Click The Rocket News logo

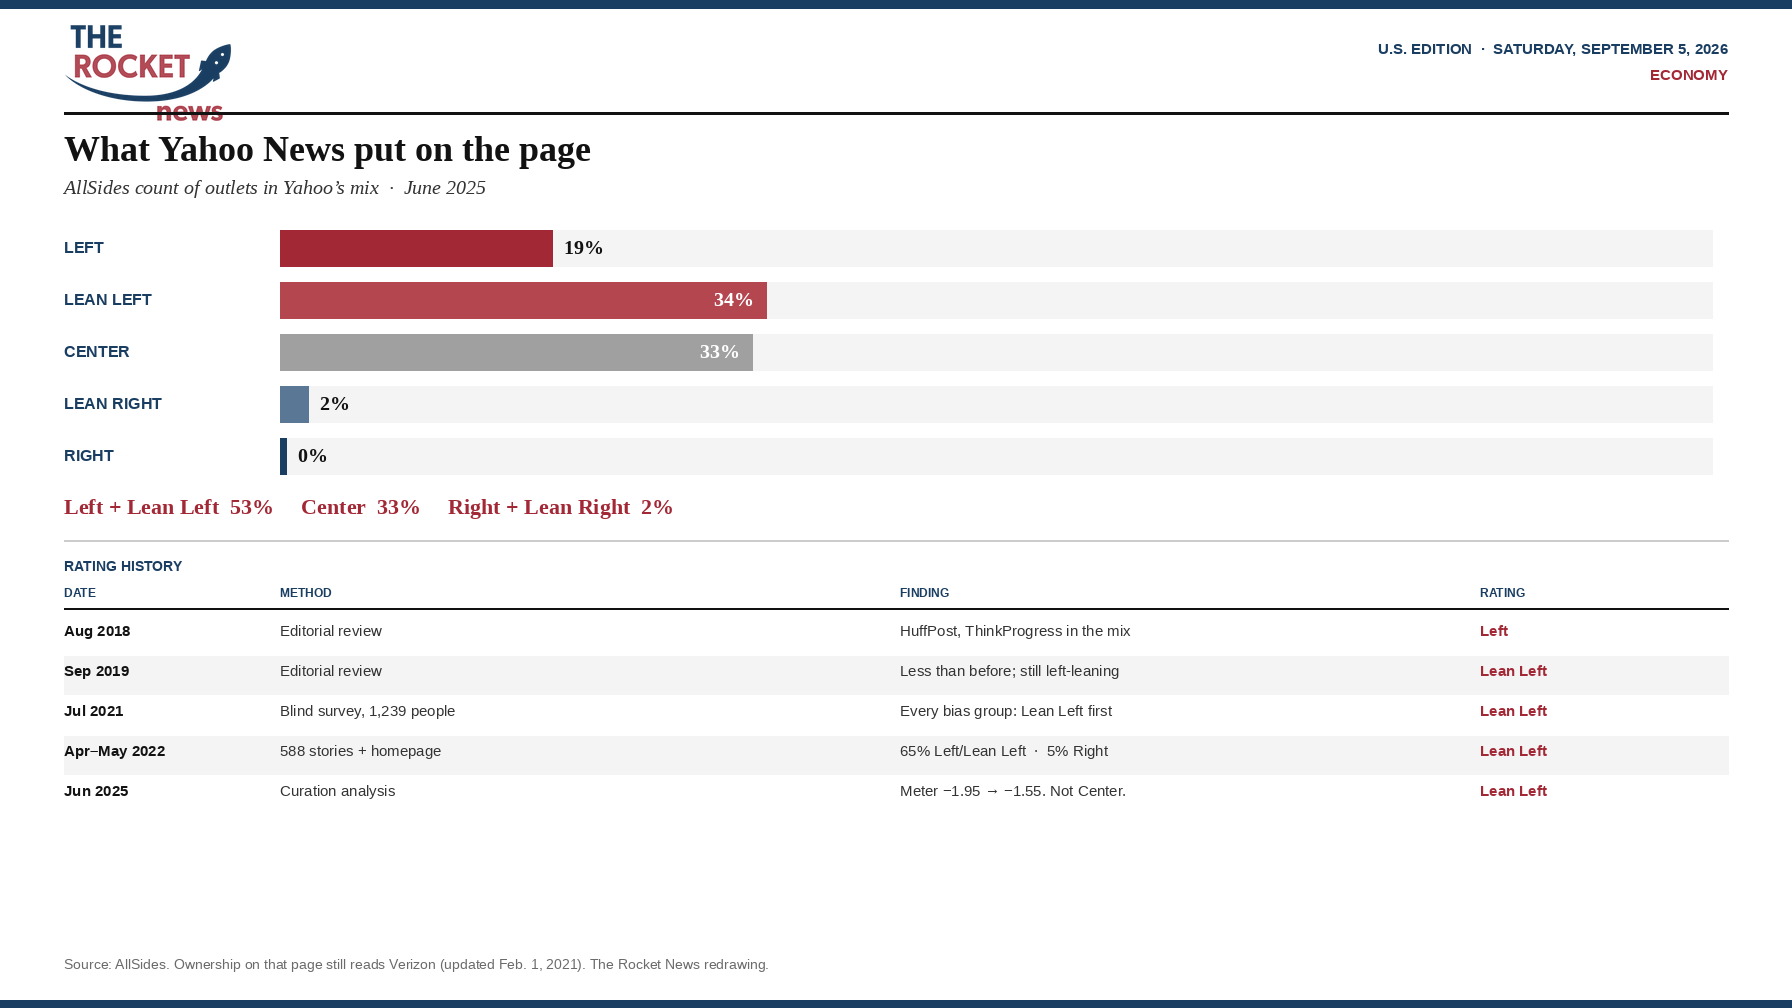pyautogui.click(x=148, y=72)
